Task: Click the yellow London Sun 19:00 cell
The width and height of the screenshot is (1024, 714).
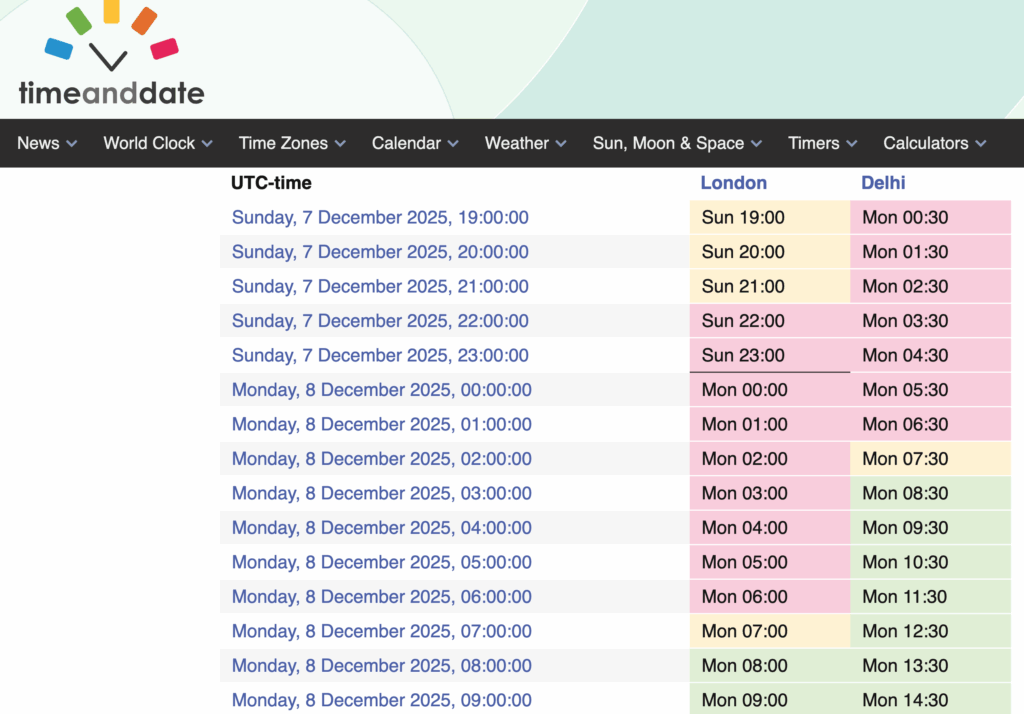Action: click(769, 218)
